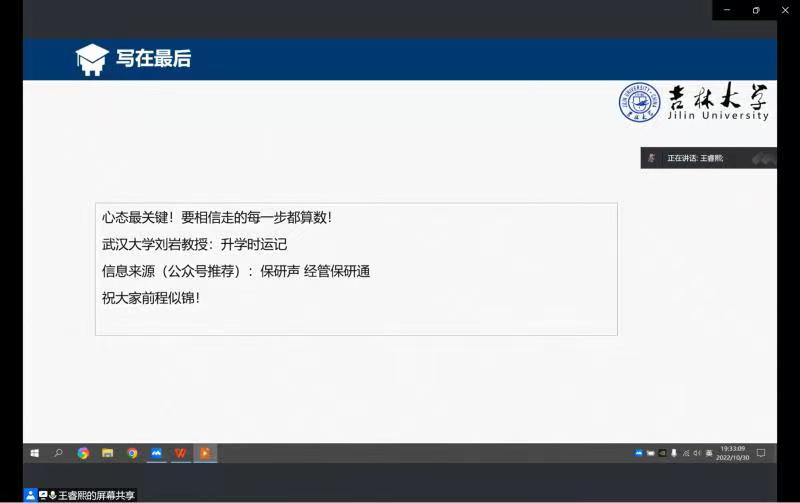Image resolution: width=800 pixels, height=503 pixels.
Task: Click the 王睿熙的屏幕共享 label
Action: pyautogui.click(x=95, y=495)
